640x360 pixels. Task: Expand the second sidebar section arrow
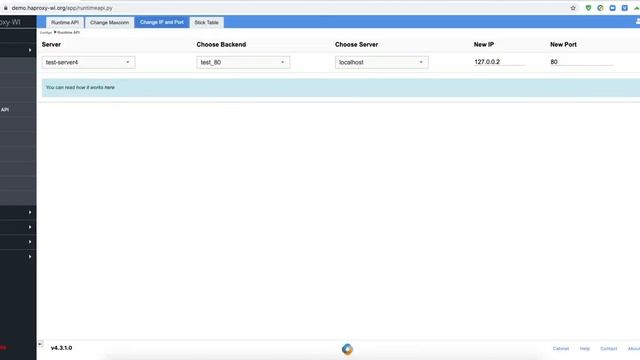30,212
